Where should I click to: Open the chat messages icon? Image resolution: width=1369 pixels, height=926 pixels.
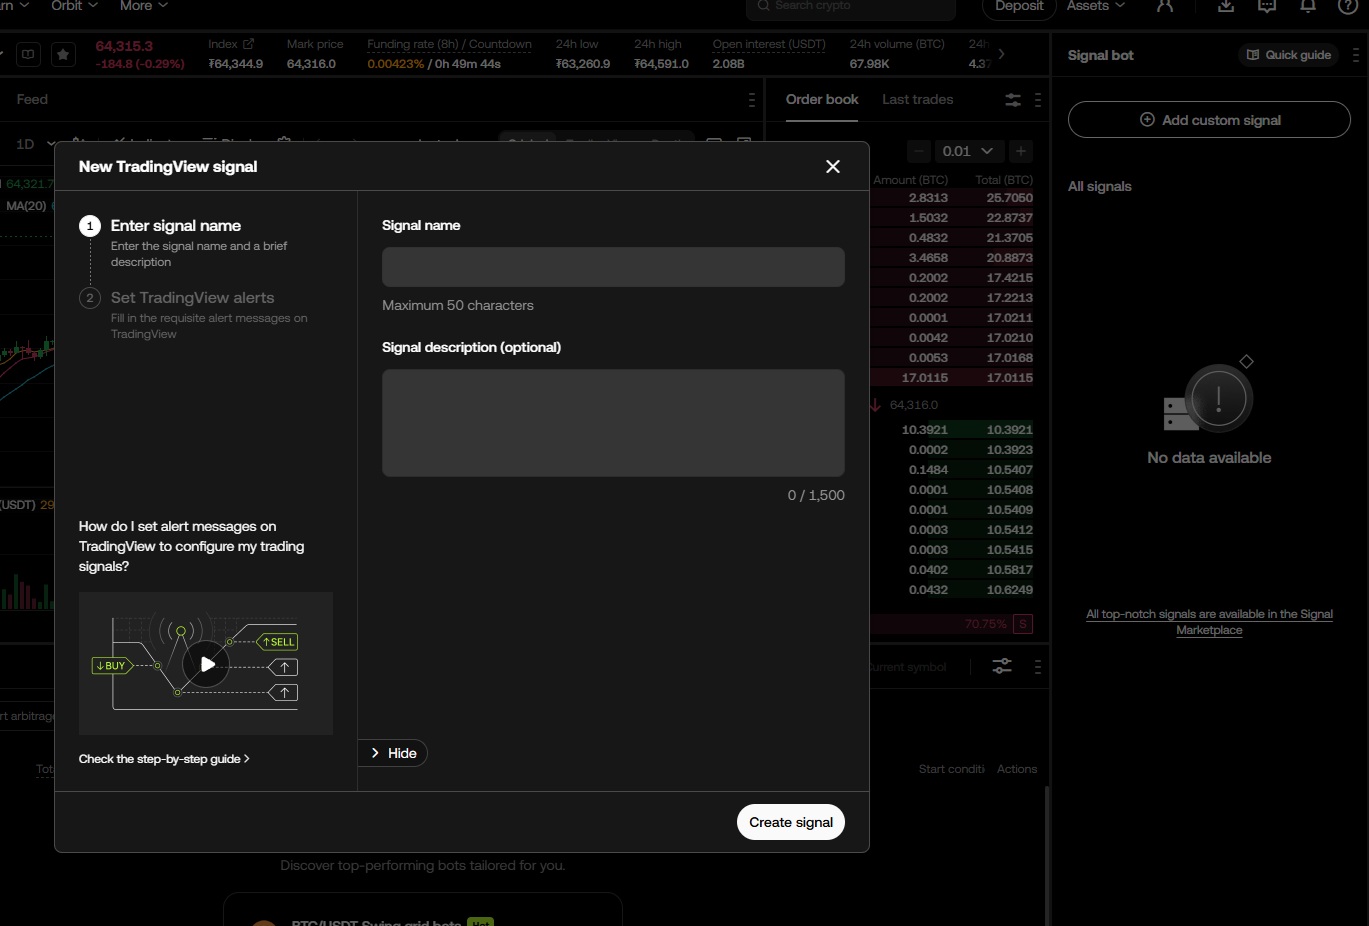tap(1267, 6)
